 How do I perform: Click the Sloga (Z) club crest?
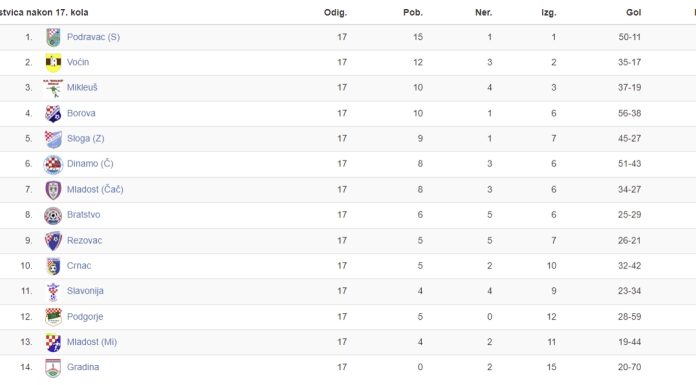(53, 139)
